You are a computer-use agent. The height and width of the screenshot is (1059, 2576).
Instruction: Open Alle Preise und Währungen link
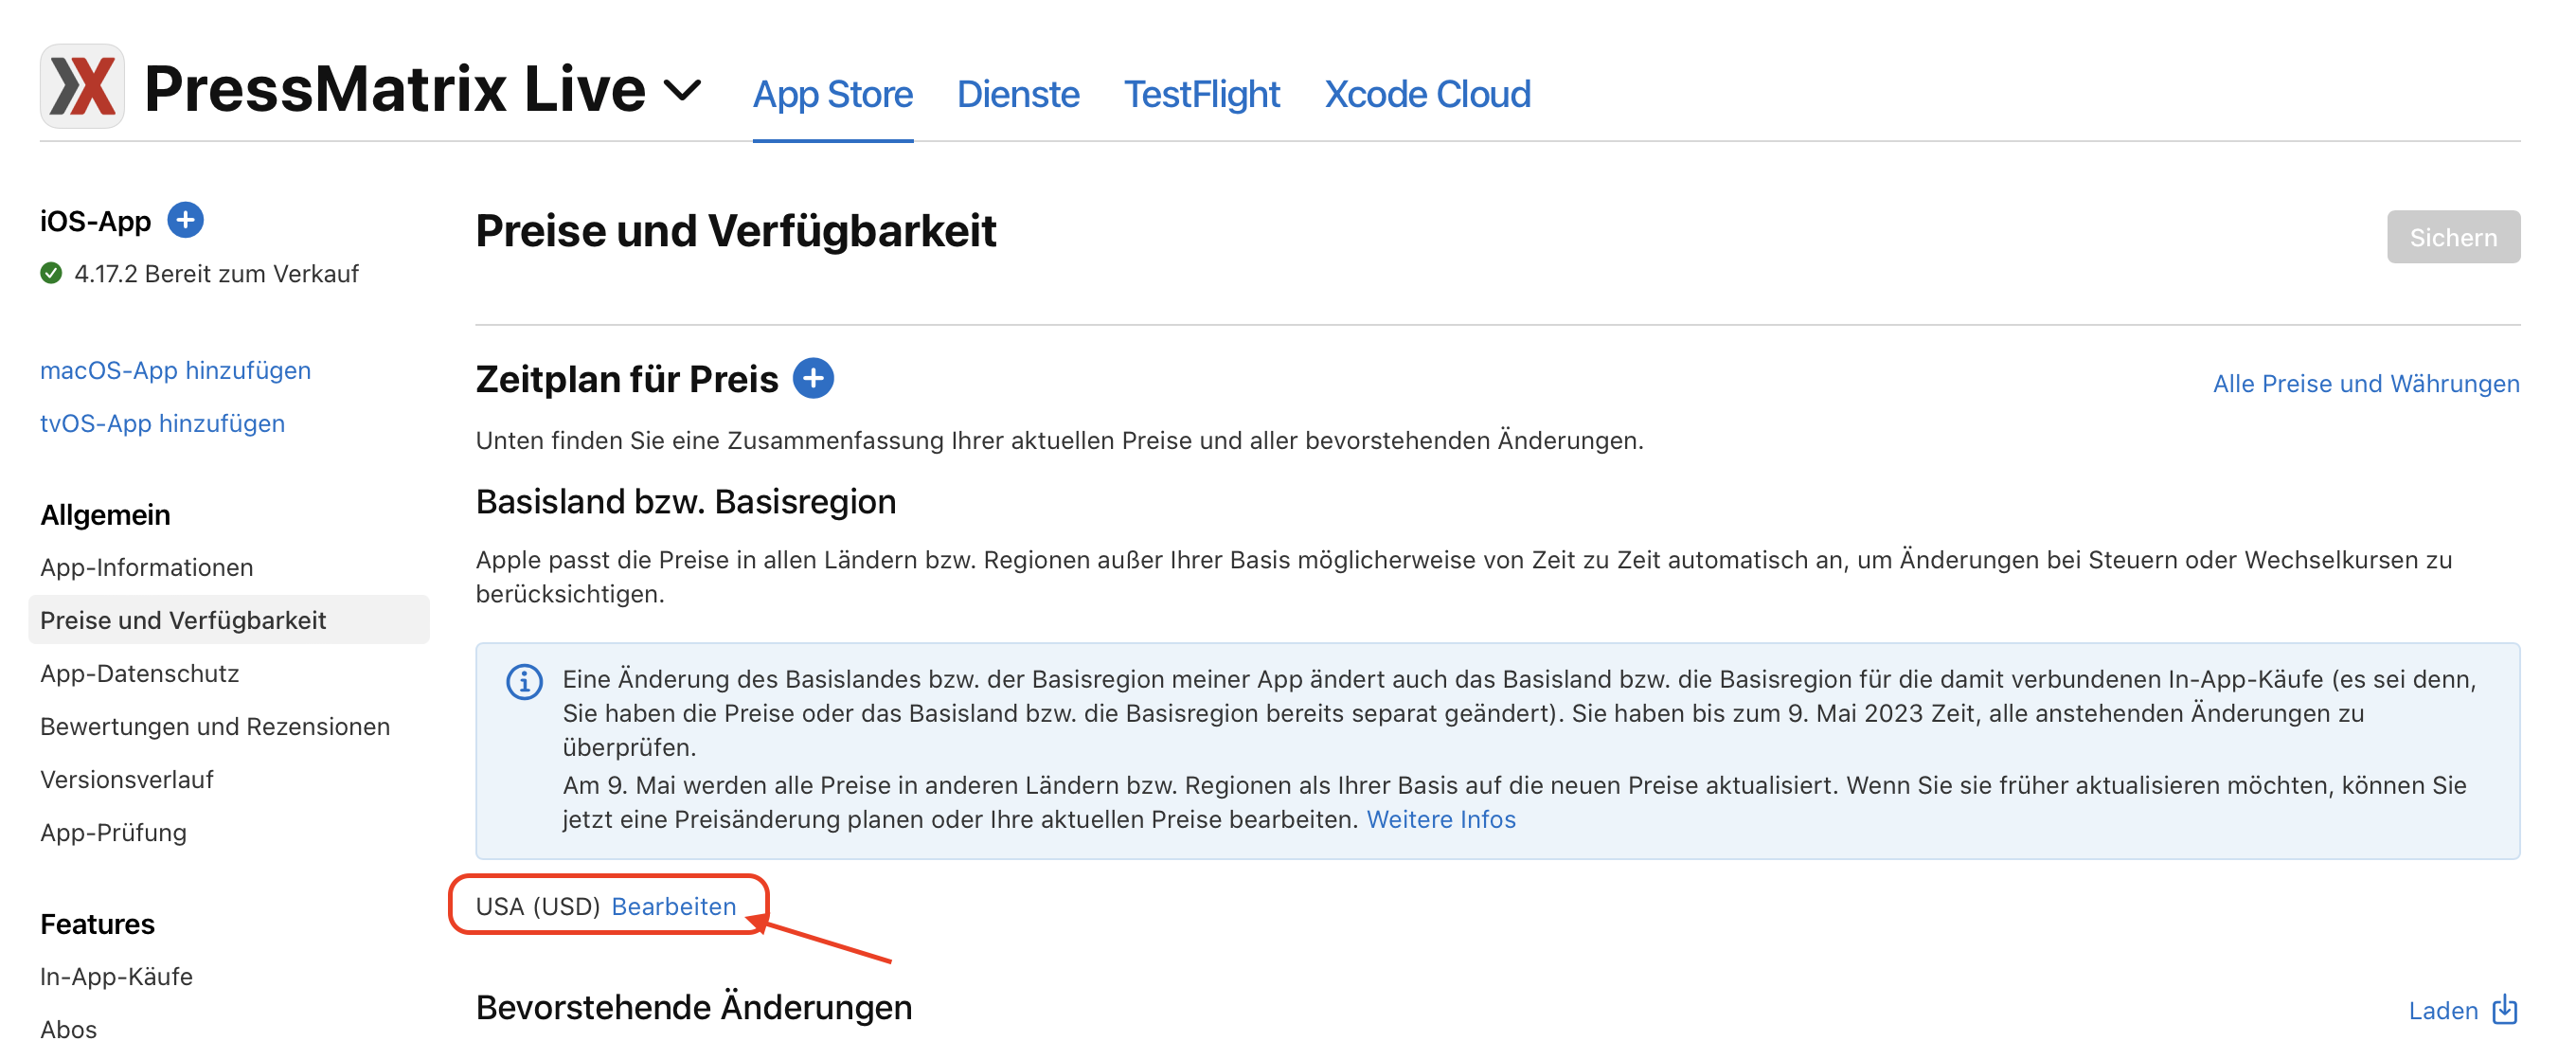tap(2366, 383)
